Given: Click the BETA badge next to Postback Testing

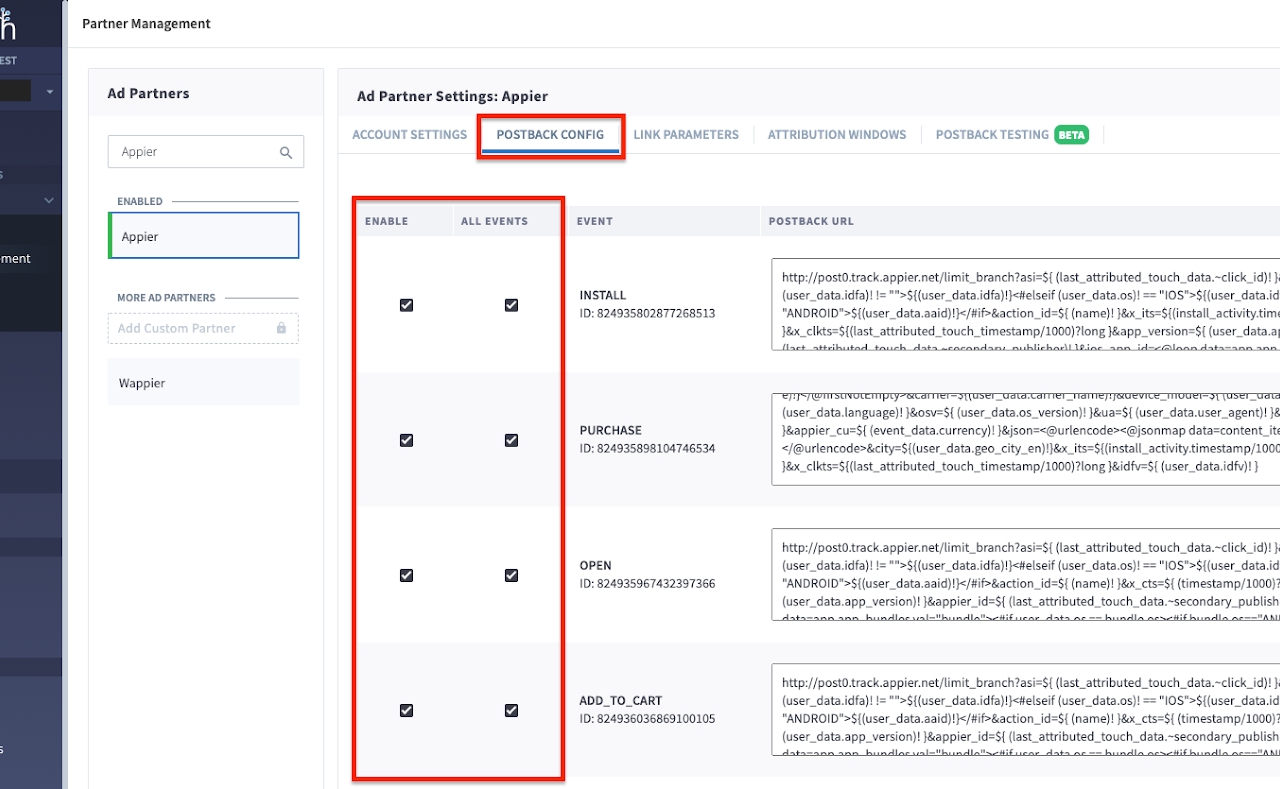Looking at the screenshot, I should 1071,135.
